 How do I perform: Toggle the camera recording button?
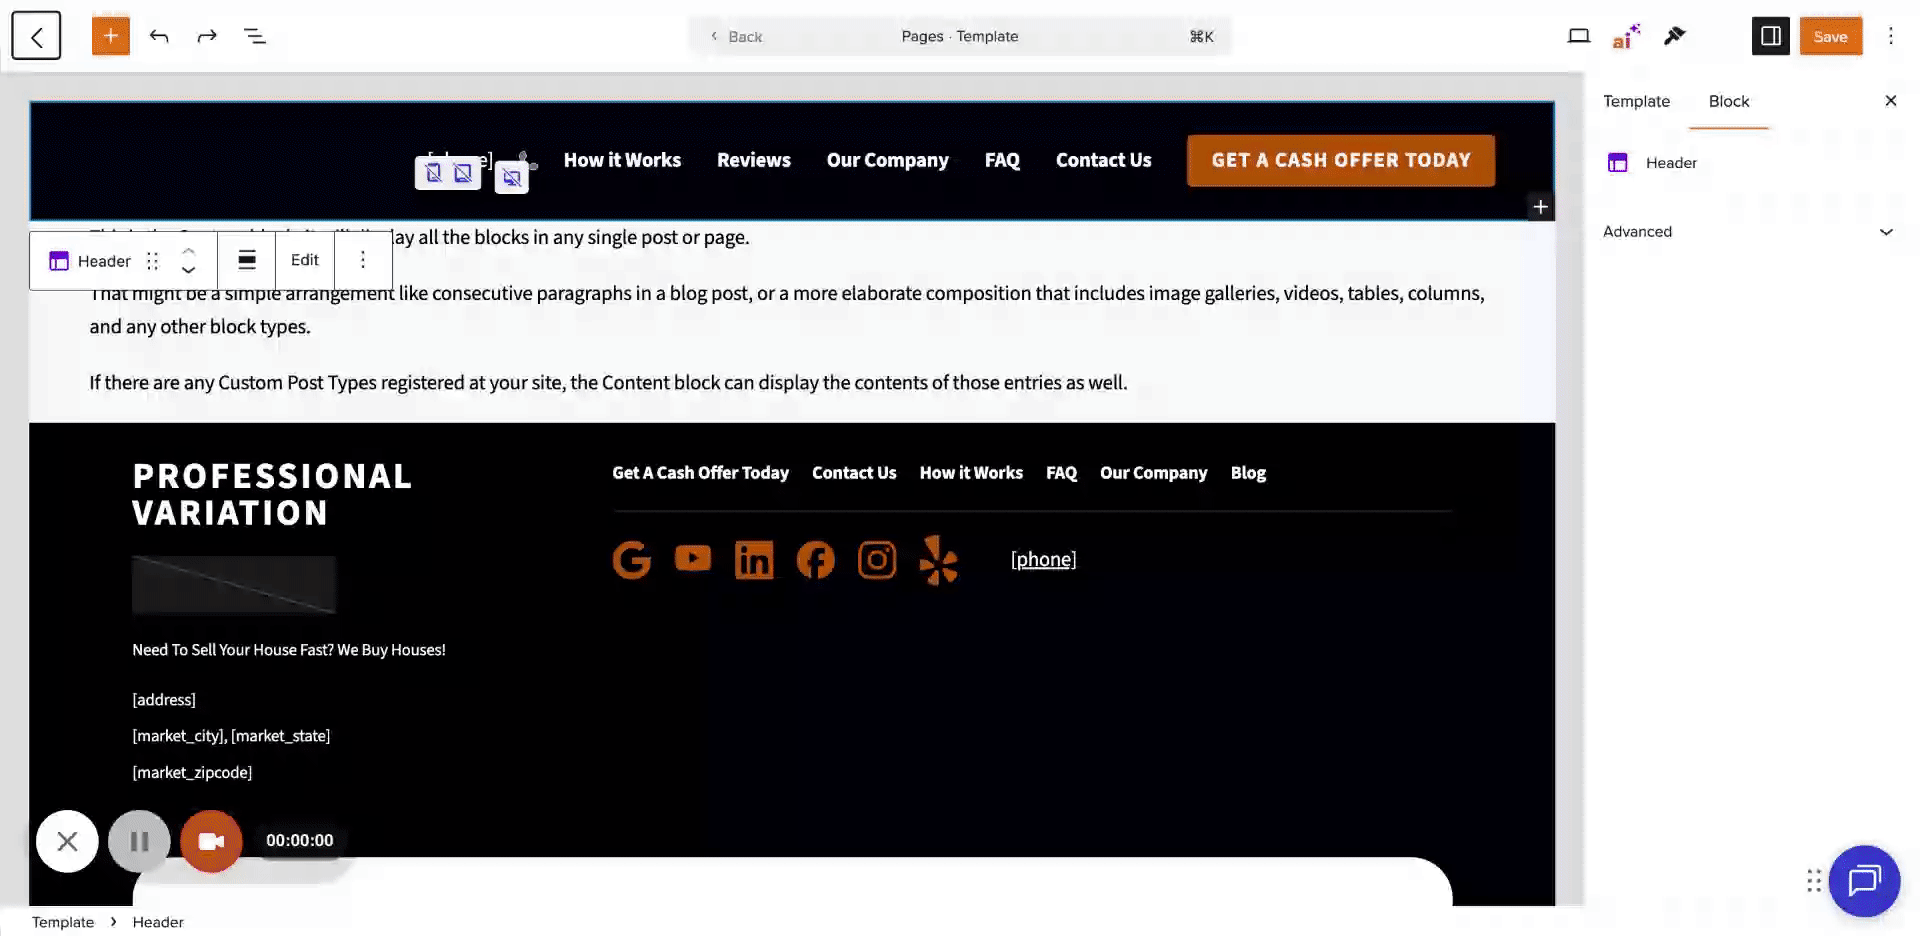point(211,841)
